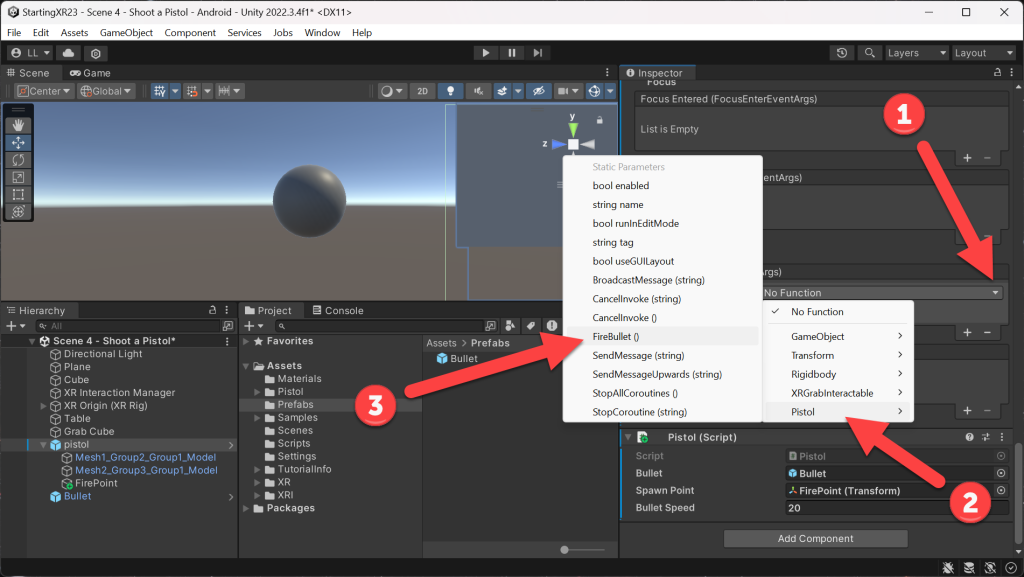Open Pistol script help icon

coord(969,437)
